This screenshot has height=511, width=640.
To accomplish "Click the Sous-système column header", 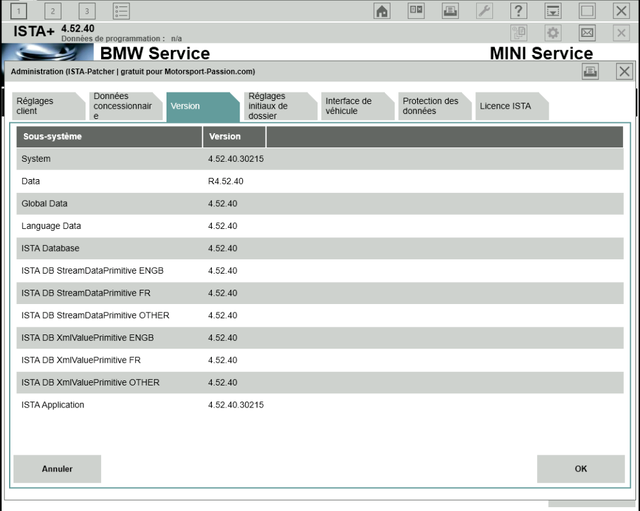I will click(x=109, y=136).
